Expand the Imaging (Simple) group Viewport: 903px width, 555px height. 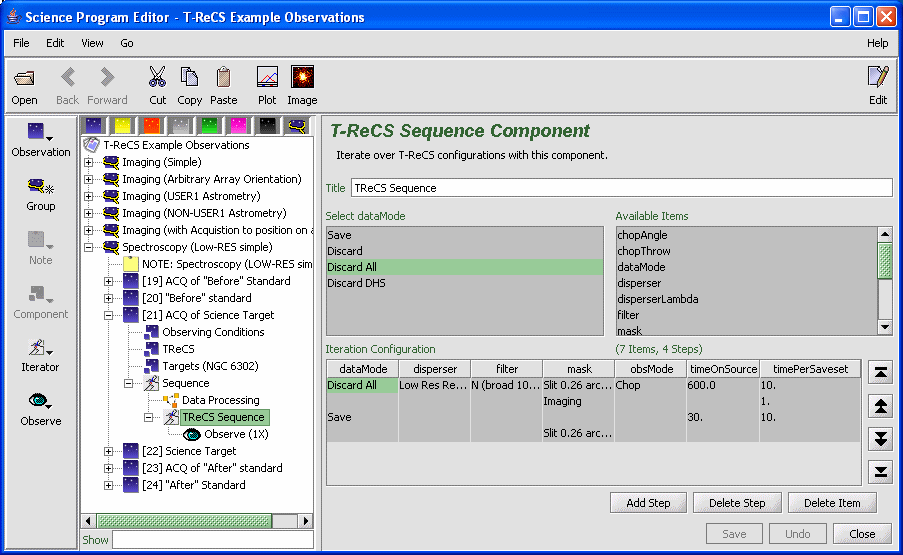(x=89, y=162)
